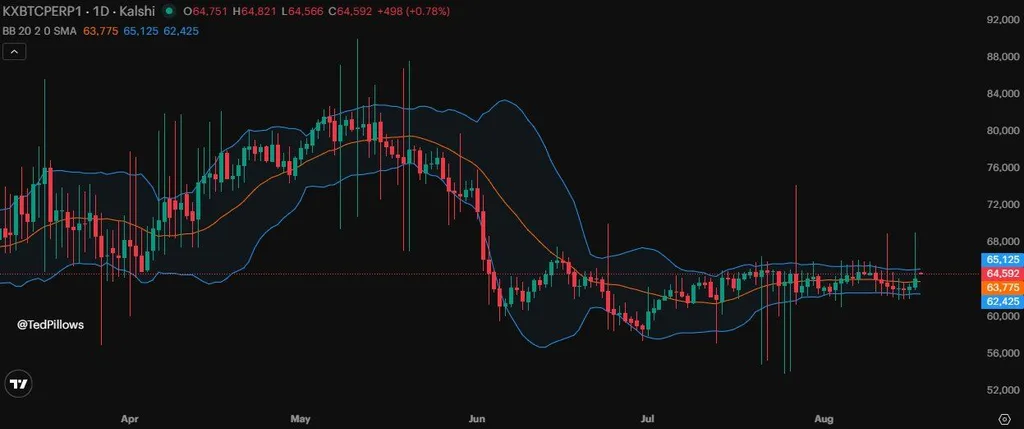Open chart settings hexagon gear icon

point(1004,419)
